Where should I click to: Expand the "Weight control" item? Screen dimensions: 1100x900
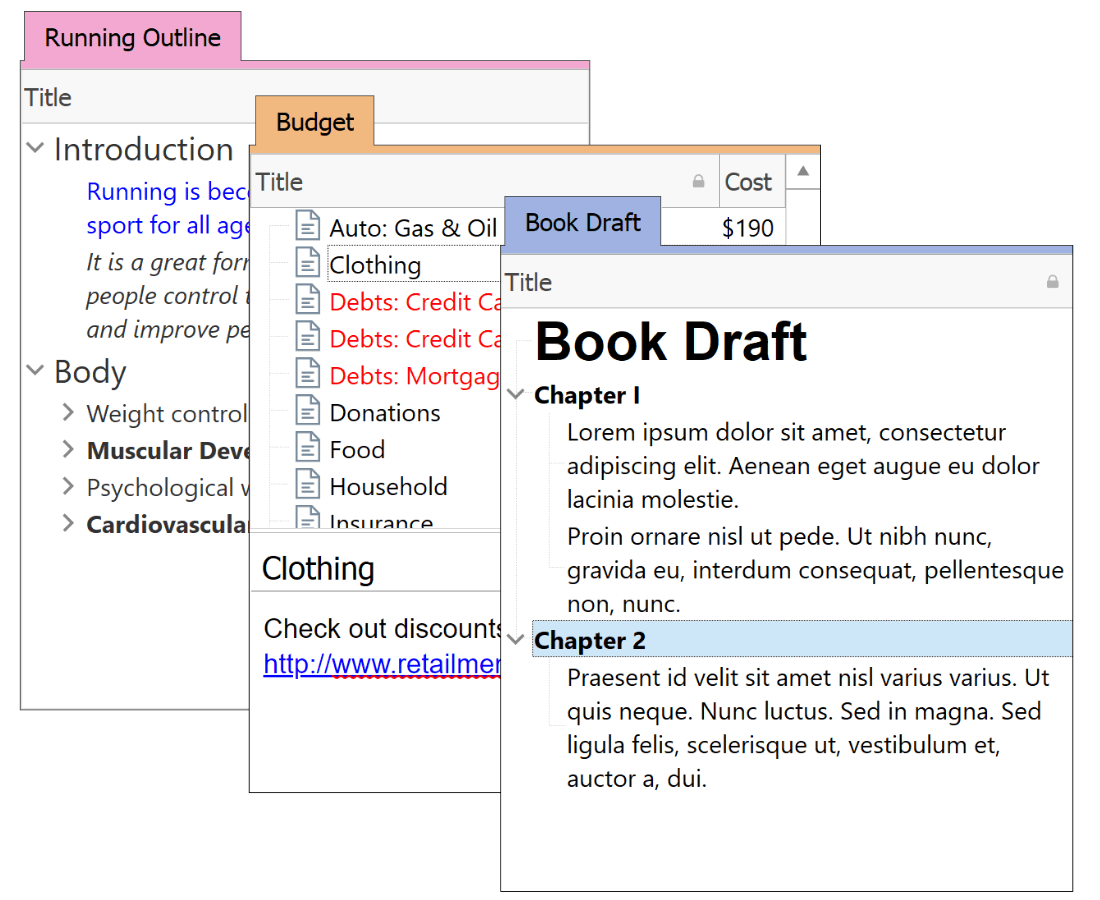[x=66, y=412]
